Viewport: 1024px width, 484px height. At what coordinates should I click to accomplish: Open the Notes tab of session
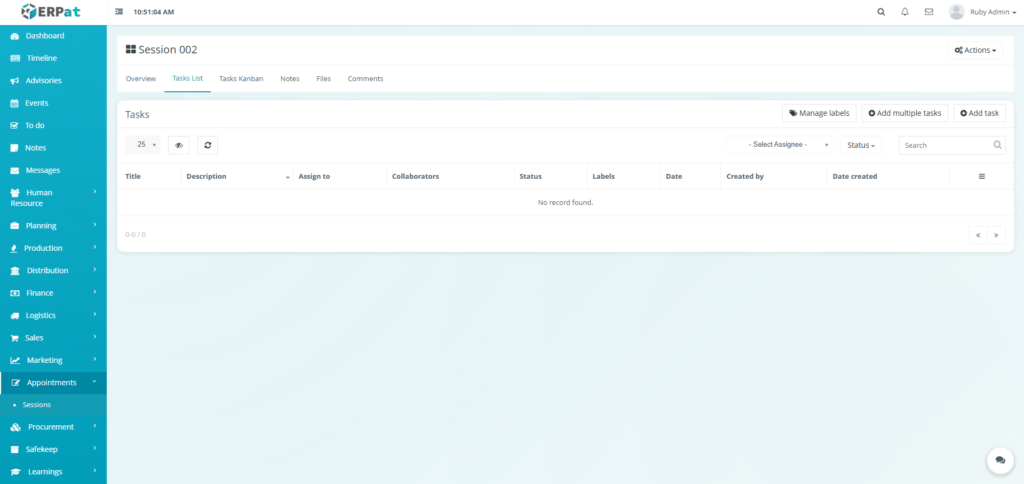pos(290,78)
